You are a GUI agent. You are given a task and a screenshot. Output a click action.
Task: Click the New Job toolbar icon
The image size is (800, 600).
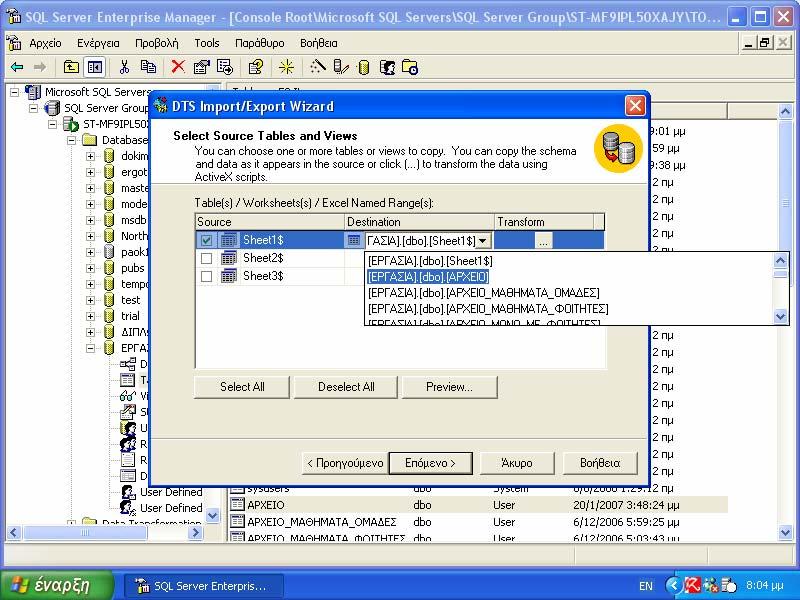pos(410,67)
